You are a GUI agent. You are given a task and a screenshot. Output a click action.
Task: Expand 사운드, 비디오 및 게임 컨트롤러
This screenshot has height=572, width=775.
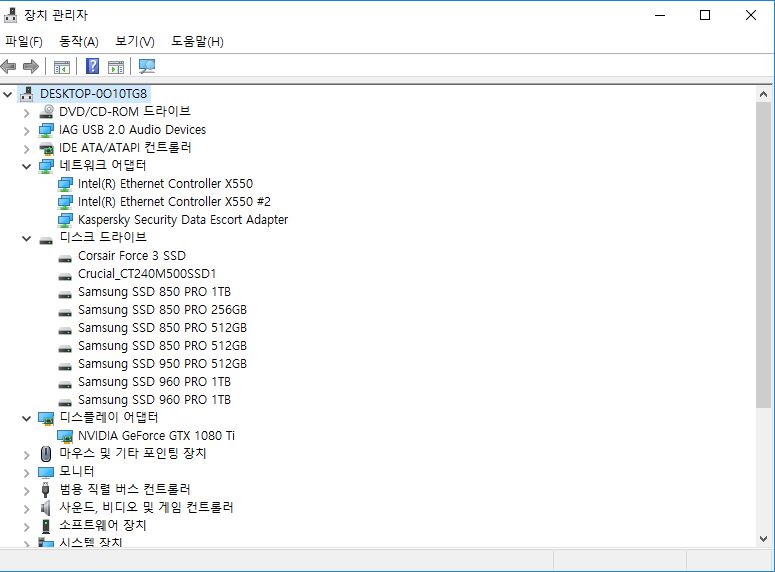[27, 509]
